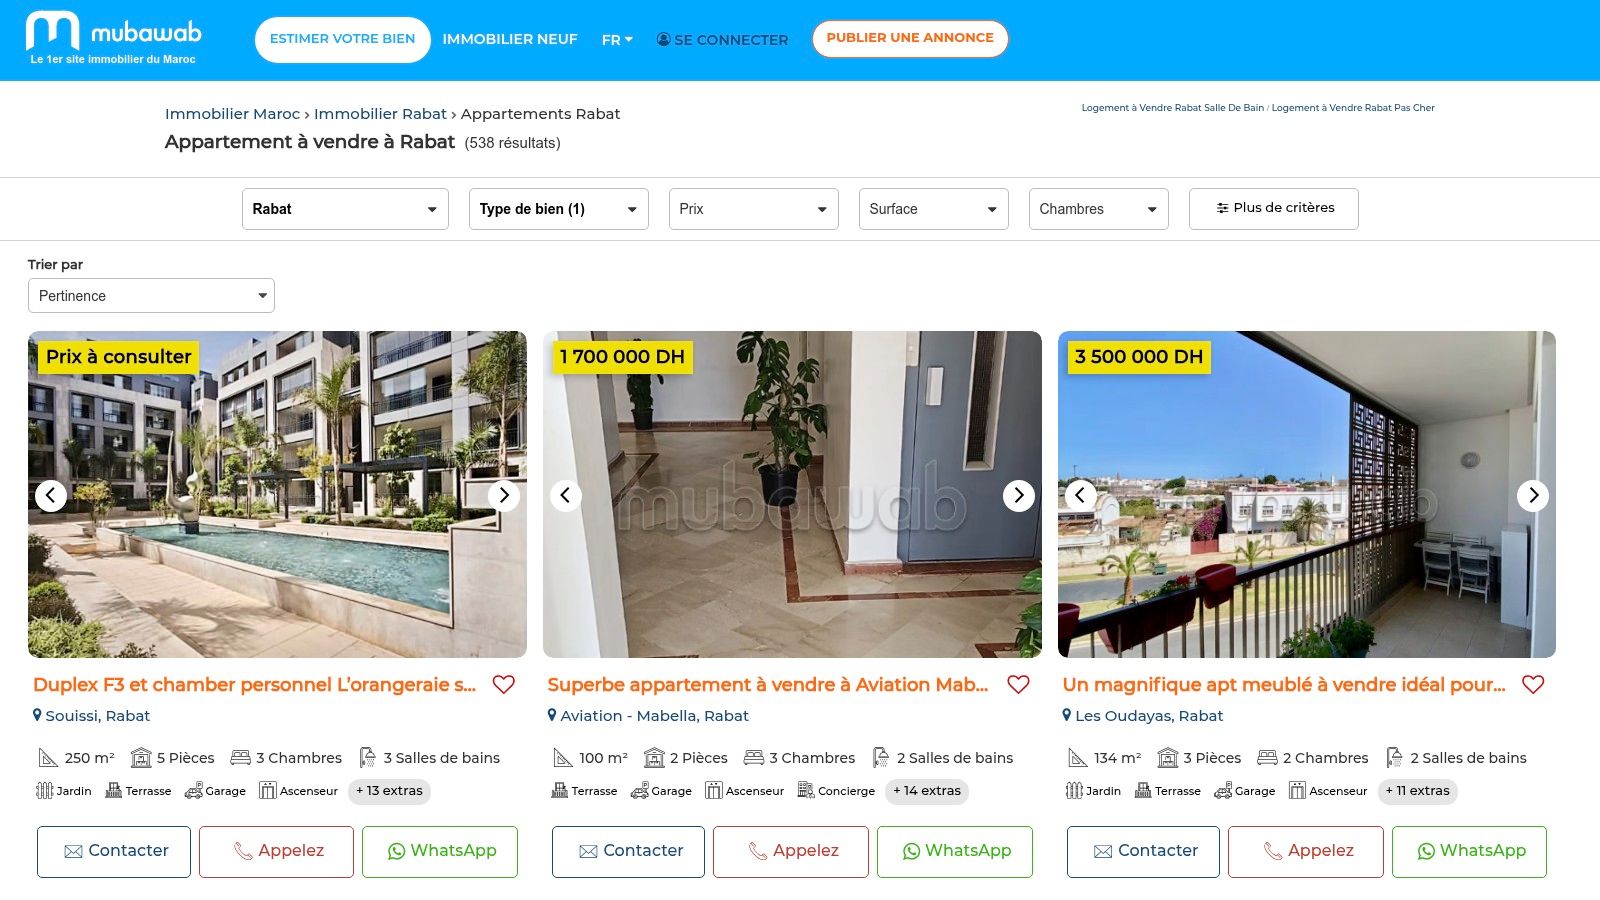Open the FR language menu
The height and width of the screenshot is (900, 1600).
(617, 40)
